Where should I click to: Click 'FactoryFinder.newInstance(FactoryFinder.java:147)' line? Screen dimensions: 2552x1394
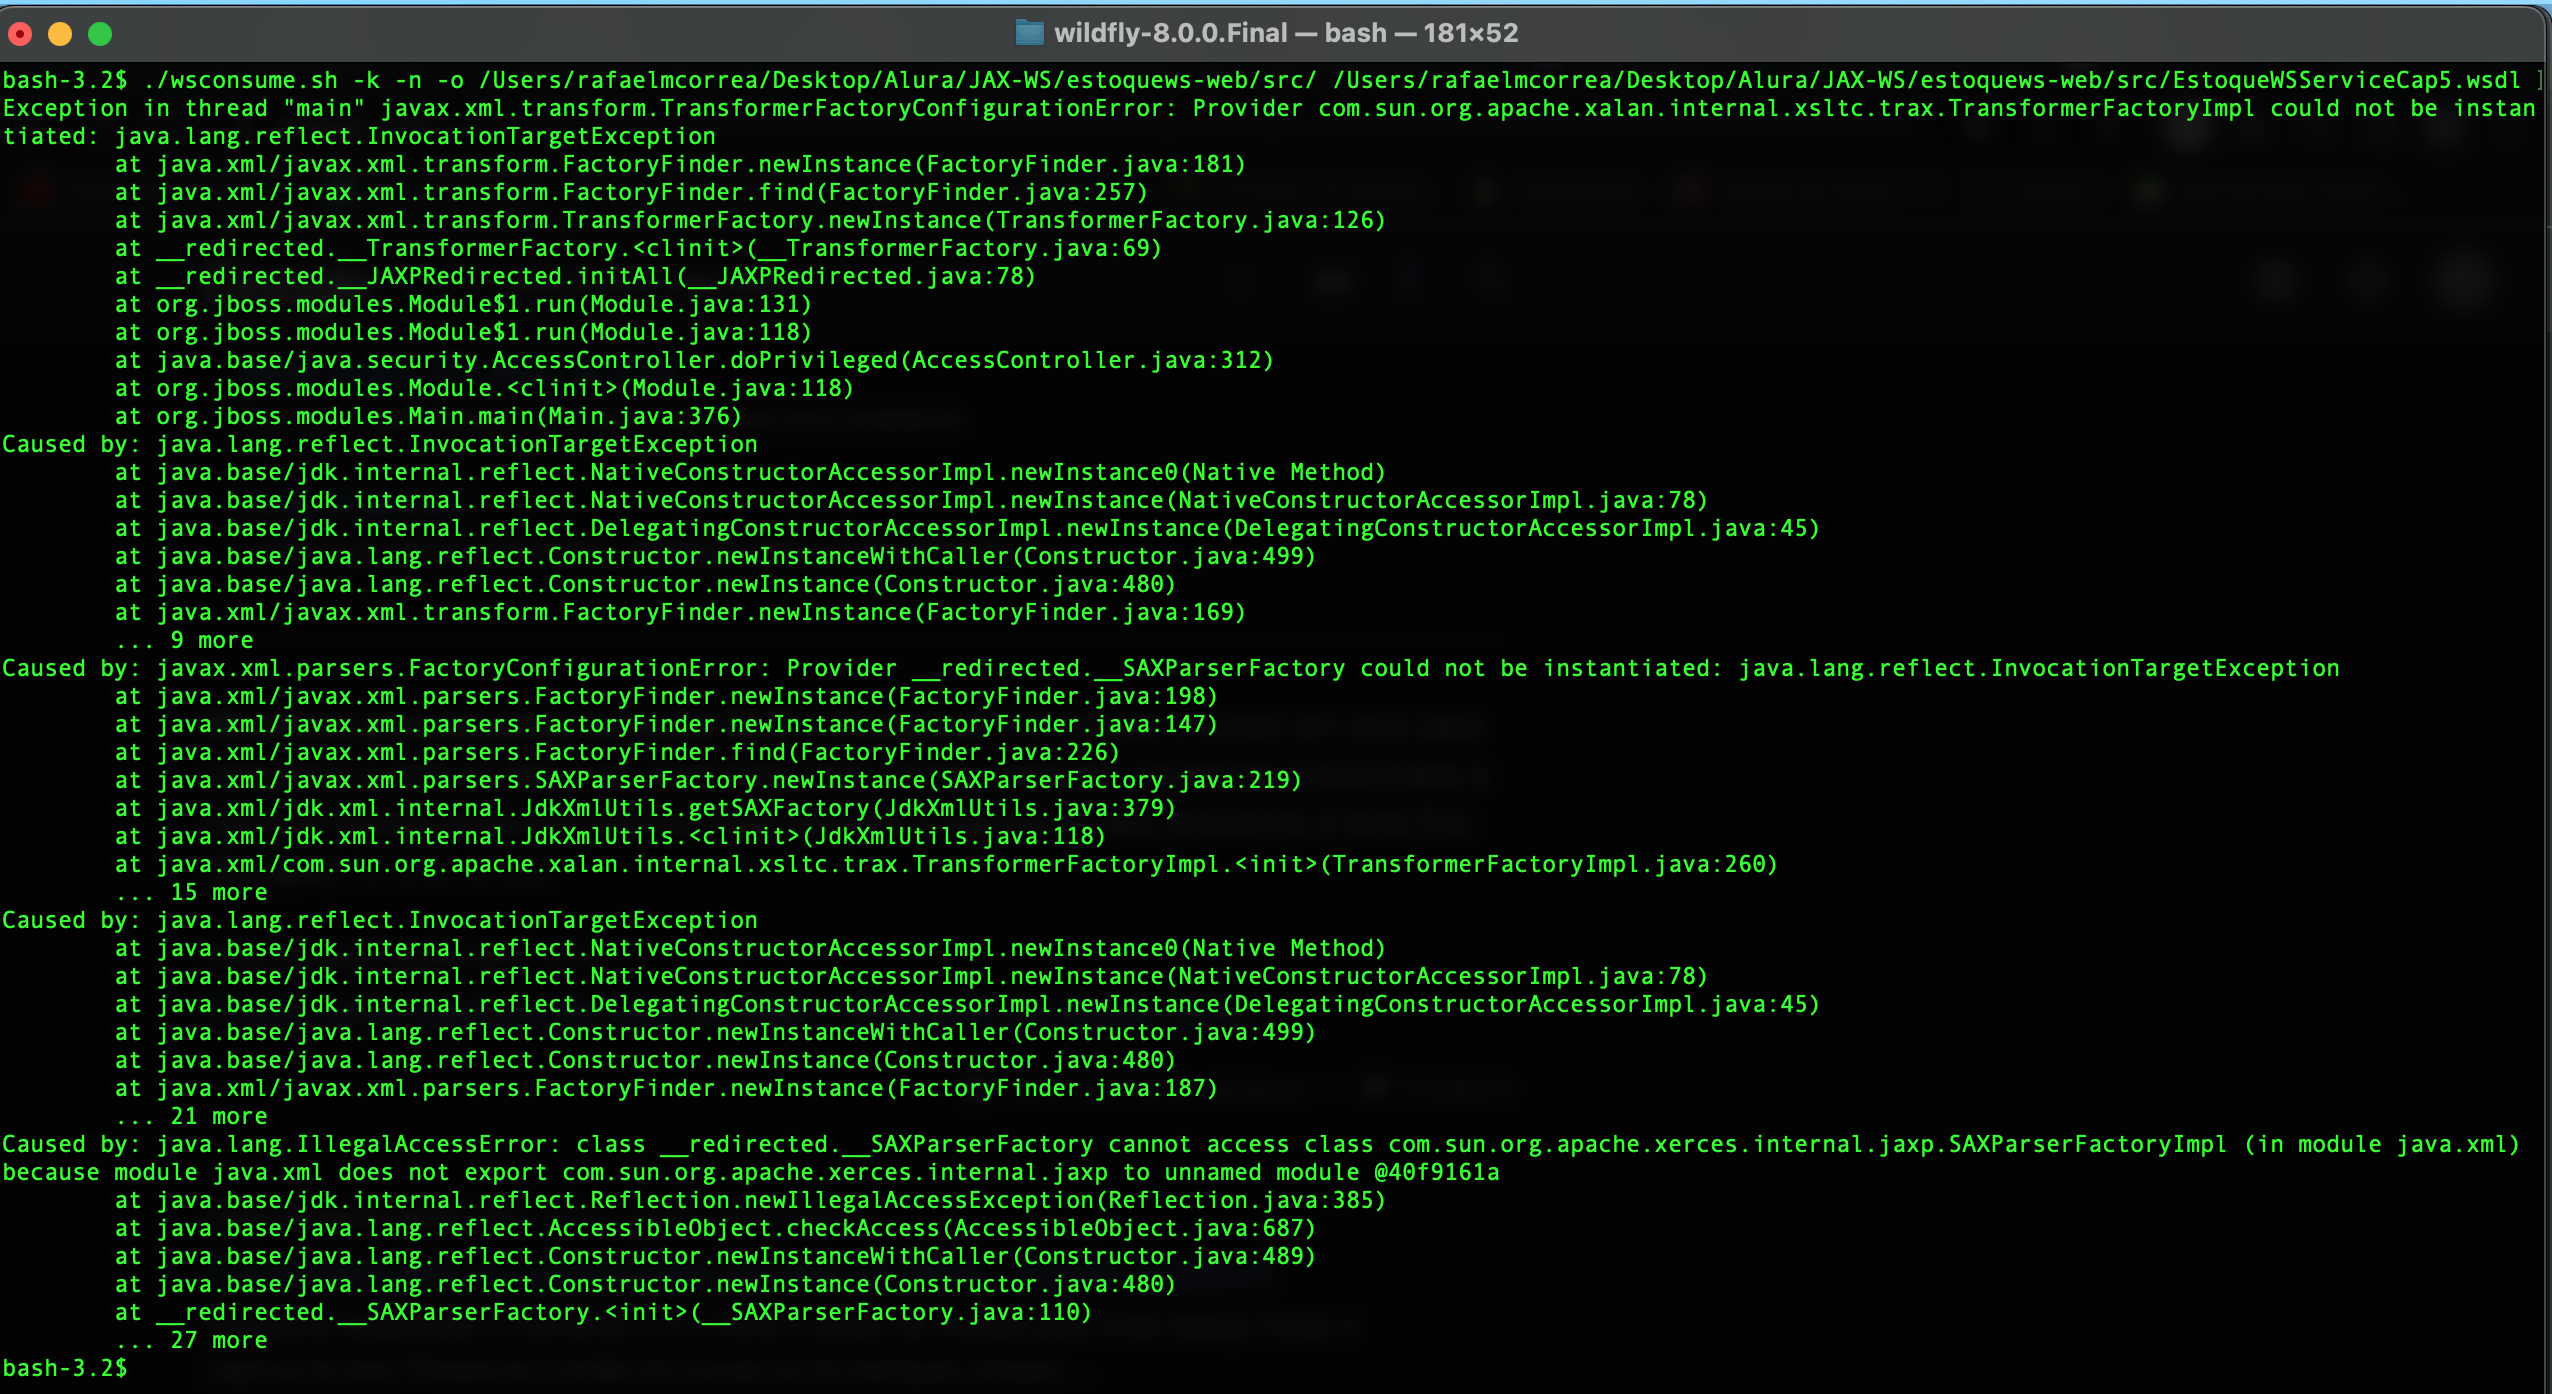tap(666, 724)
